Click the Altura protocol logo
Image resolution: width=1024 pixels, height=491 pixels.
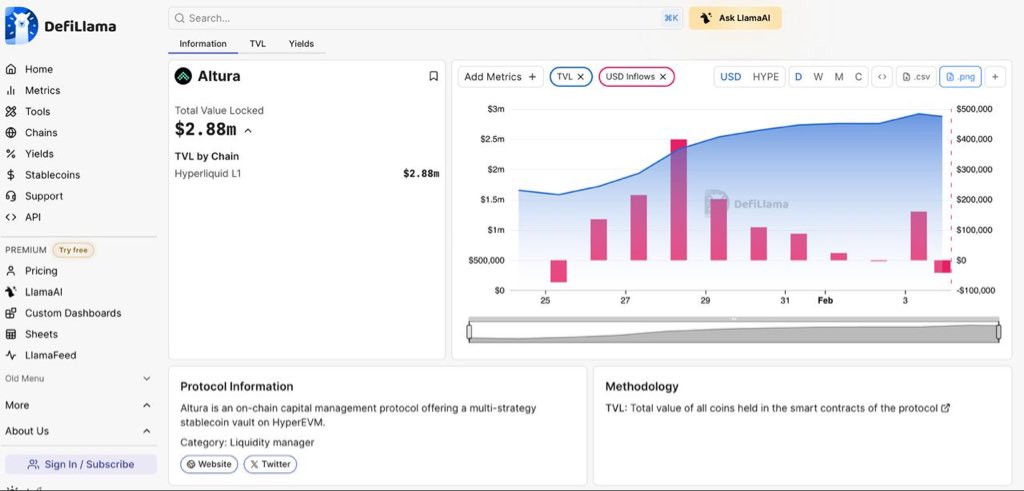click(x=183, y=76)
